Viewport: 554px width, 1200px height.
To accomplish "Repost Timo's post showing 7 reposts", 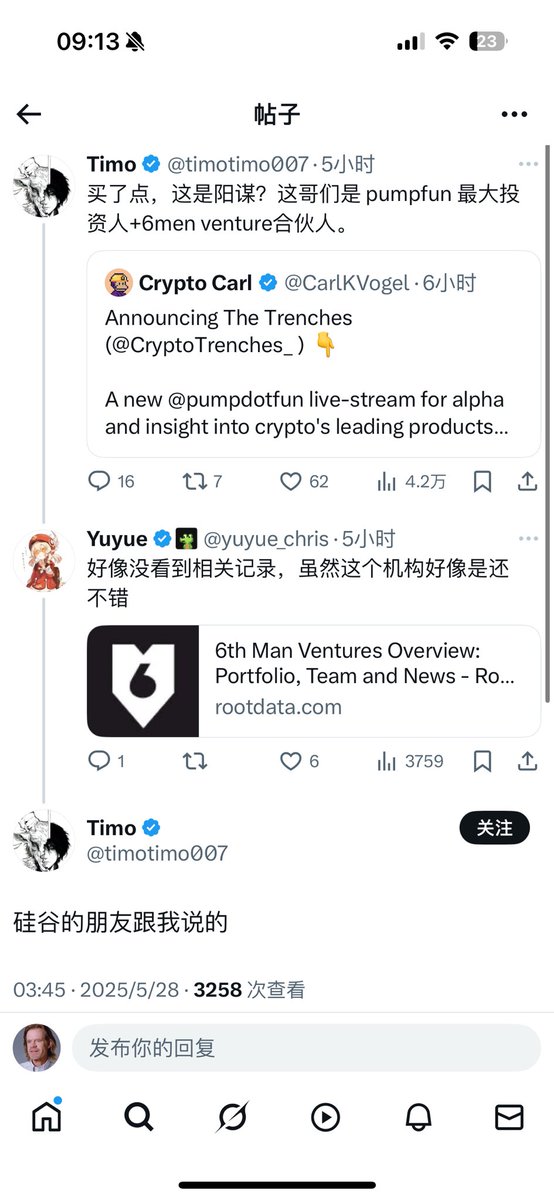I will click(x=201, y=482).
